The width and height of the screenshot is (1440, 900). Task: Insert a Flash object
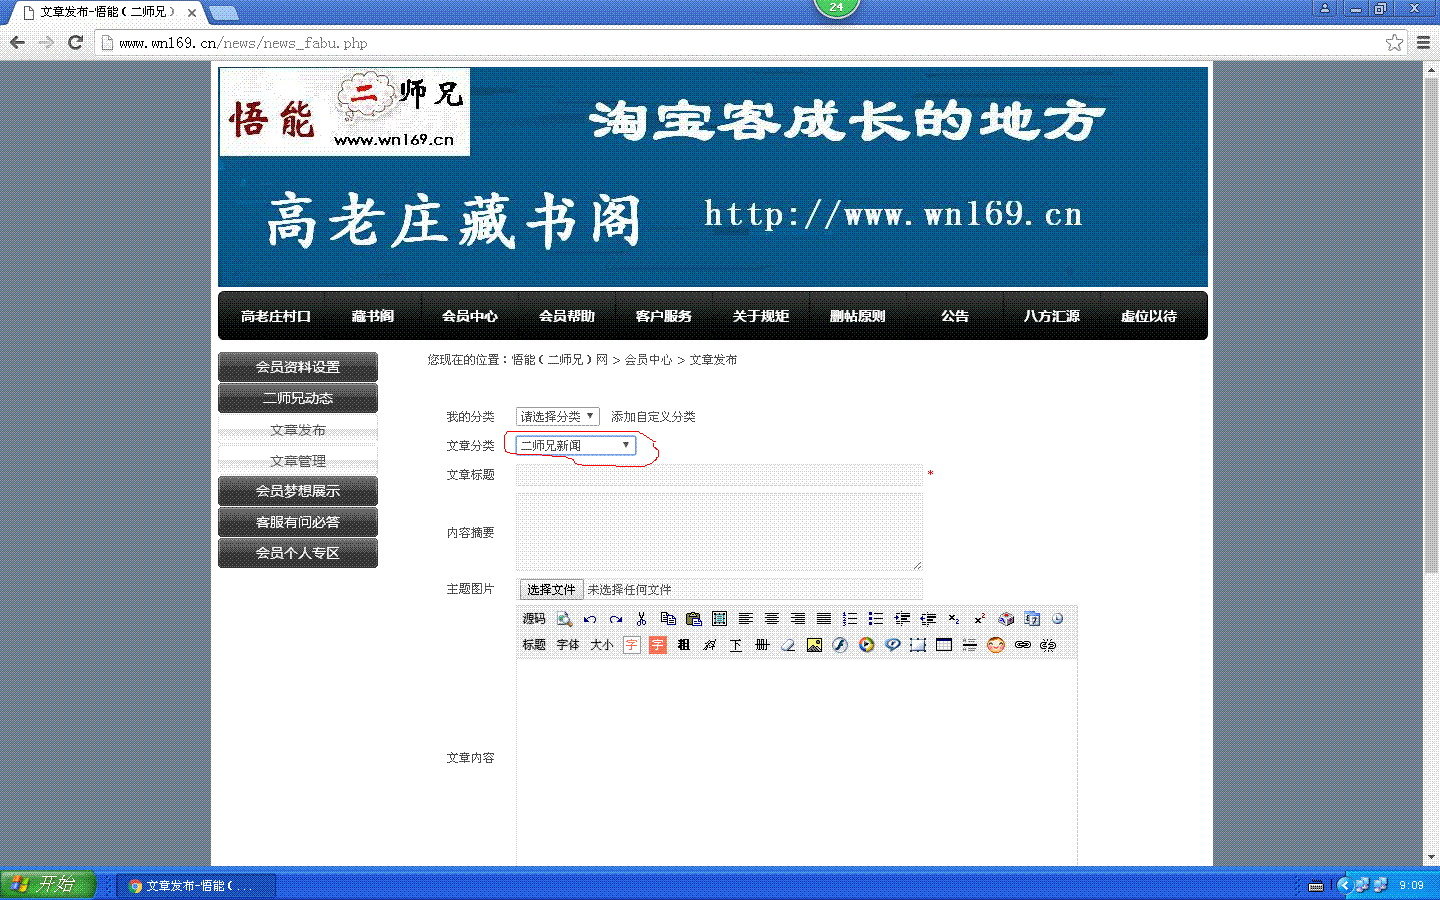point(840,645)
